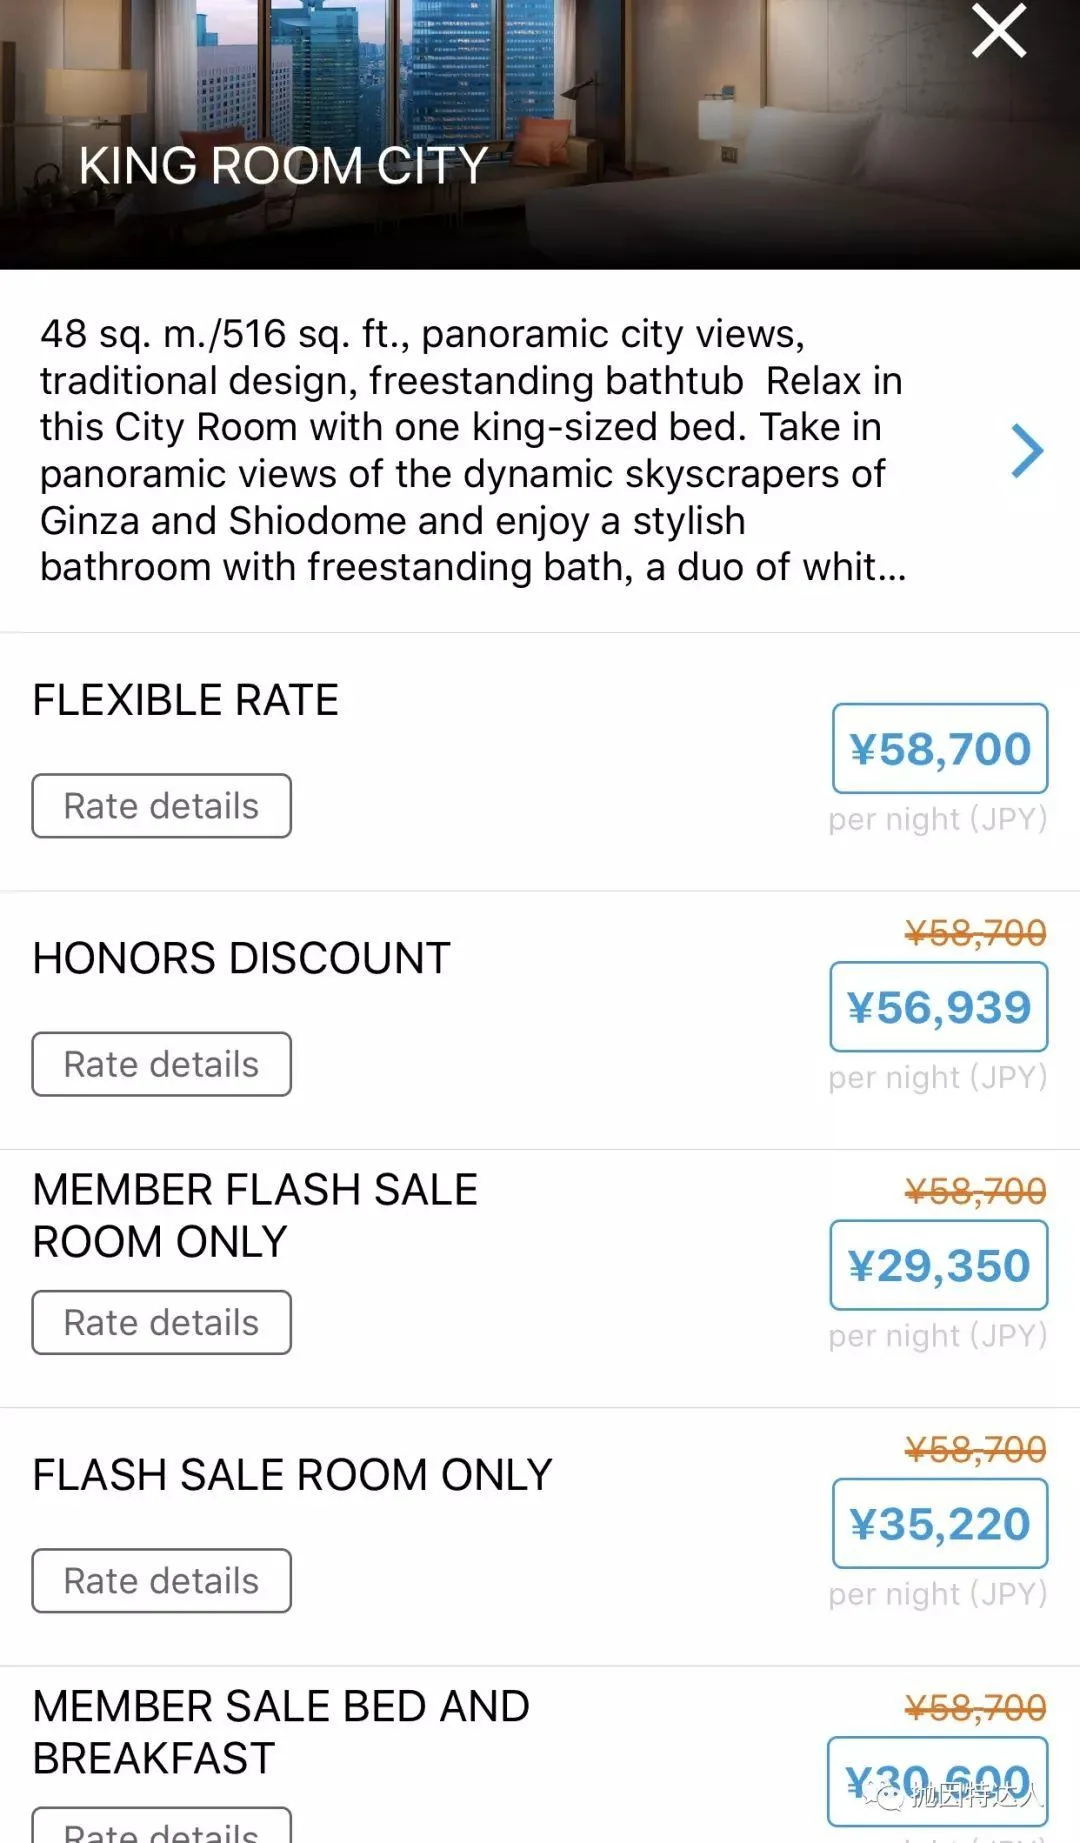The width and height of the screenshot is (1080, 1843).
Task: Tap the FLEXIBLE RATE heading
Action: coord(185,700)
